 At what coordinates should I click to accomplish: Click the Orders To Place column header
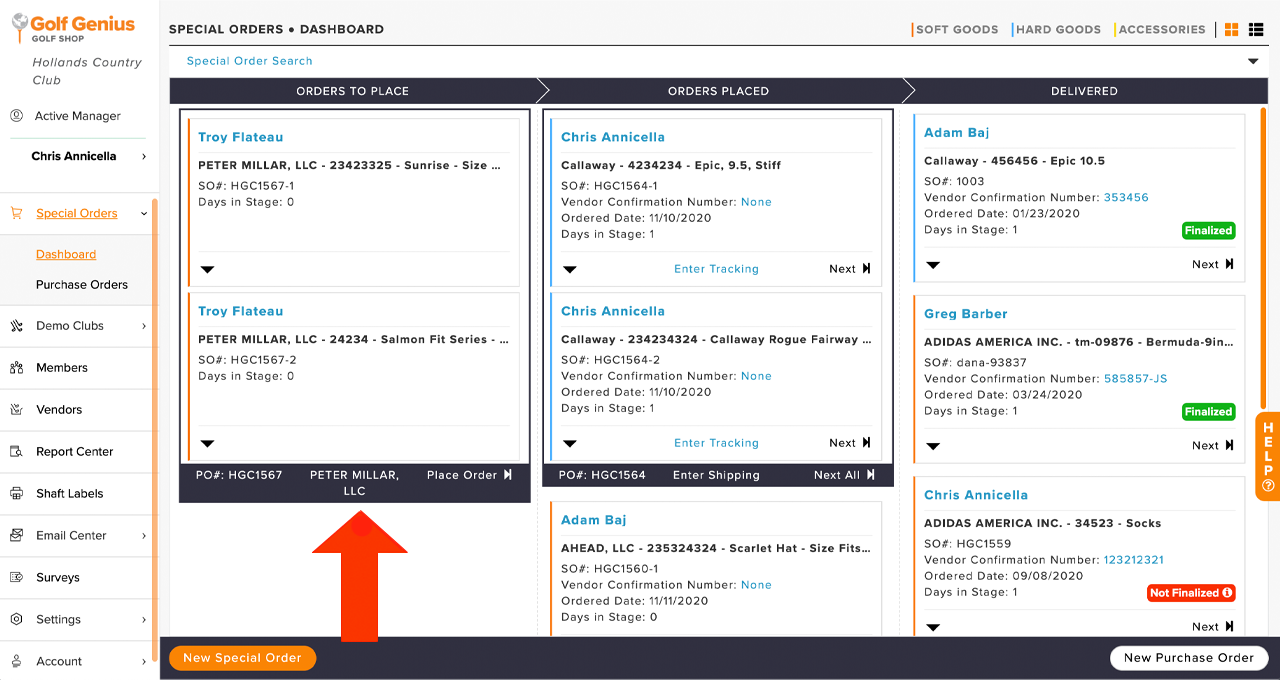(353, 91)
